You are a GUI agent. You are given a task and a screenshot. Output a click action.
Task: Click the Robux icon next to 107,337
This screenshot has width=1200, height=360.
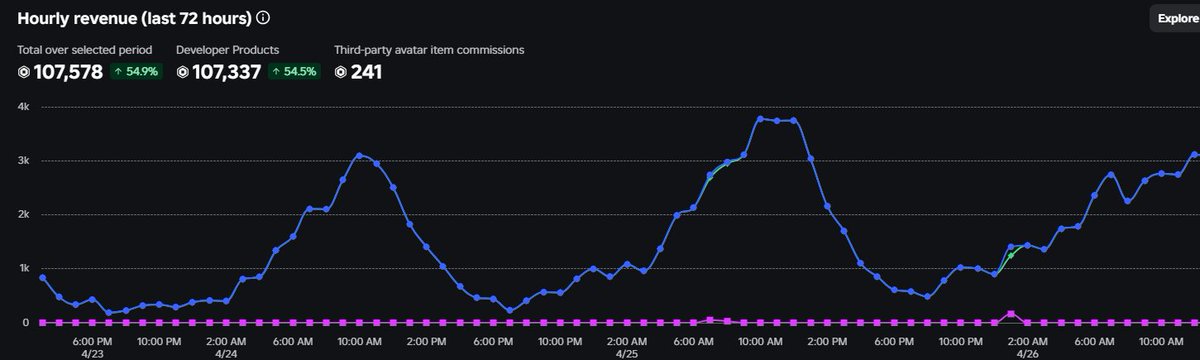coord(182,72)
